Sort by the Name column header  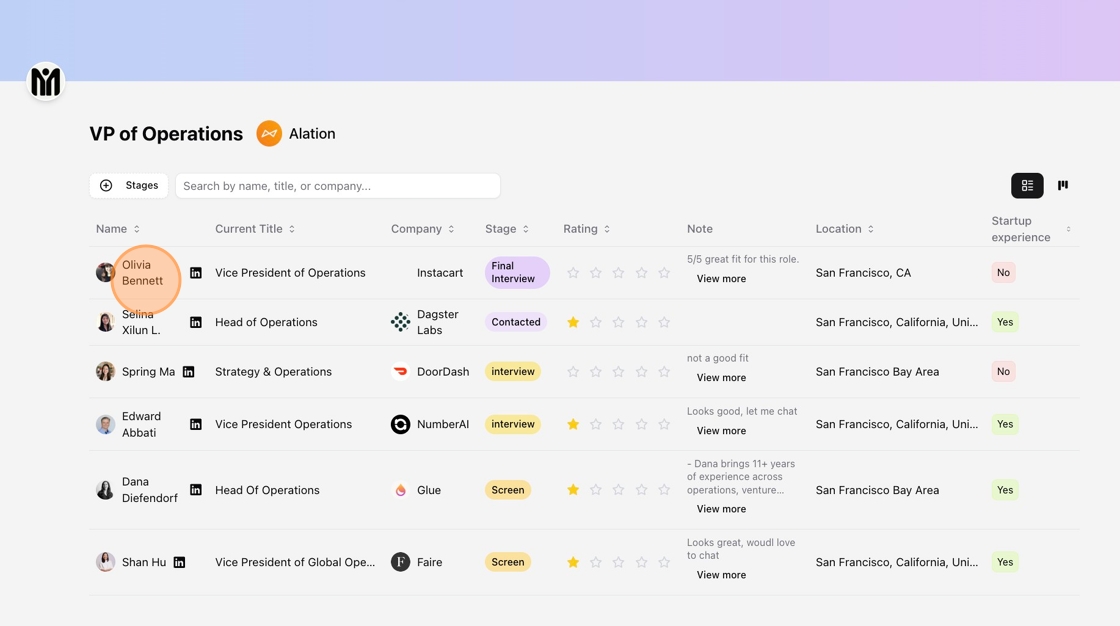point(118,229)
